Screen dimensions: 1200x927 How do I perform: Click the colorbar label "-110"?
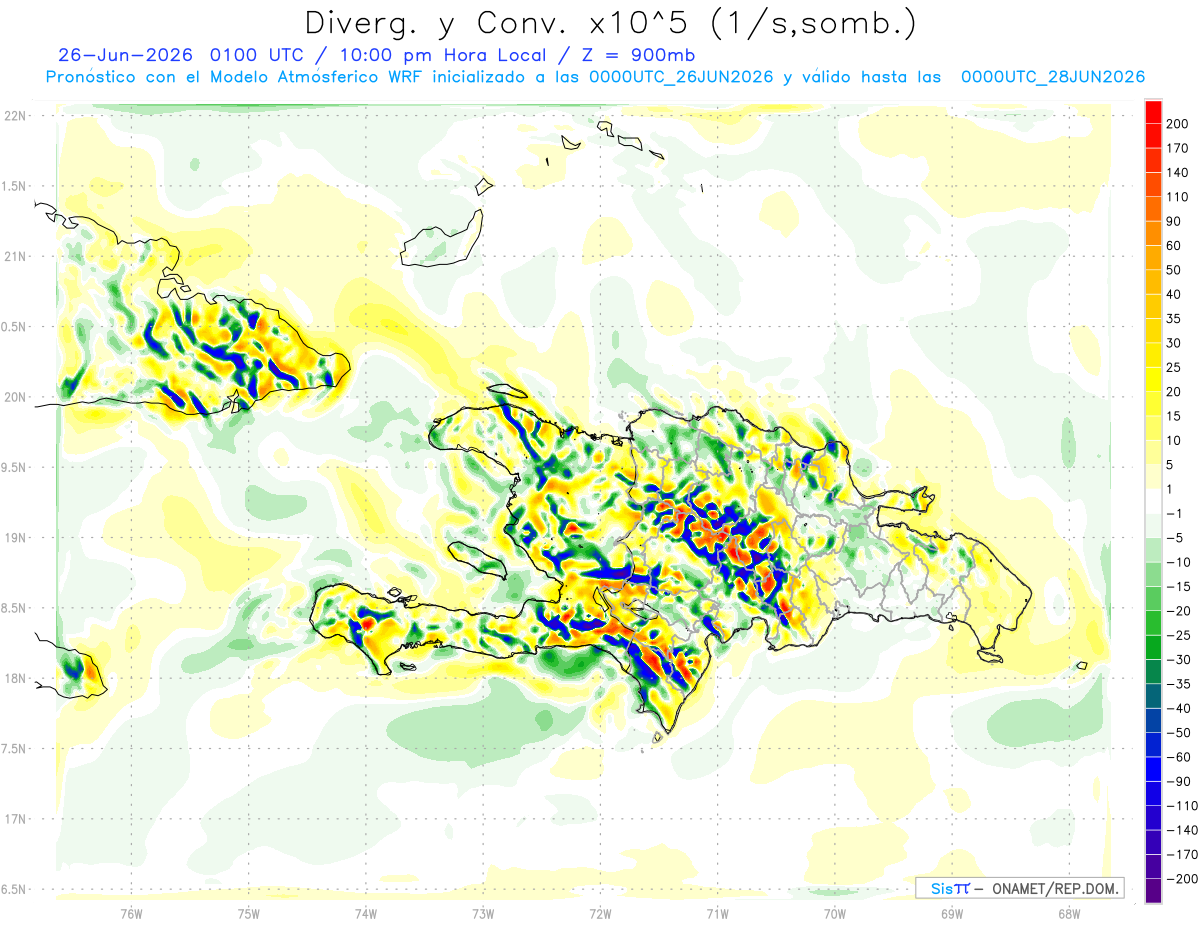click(1181, 806)
